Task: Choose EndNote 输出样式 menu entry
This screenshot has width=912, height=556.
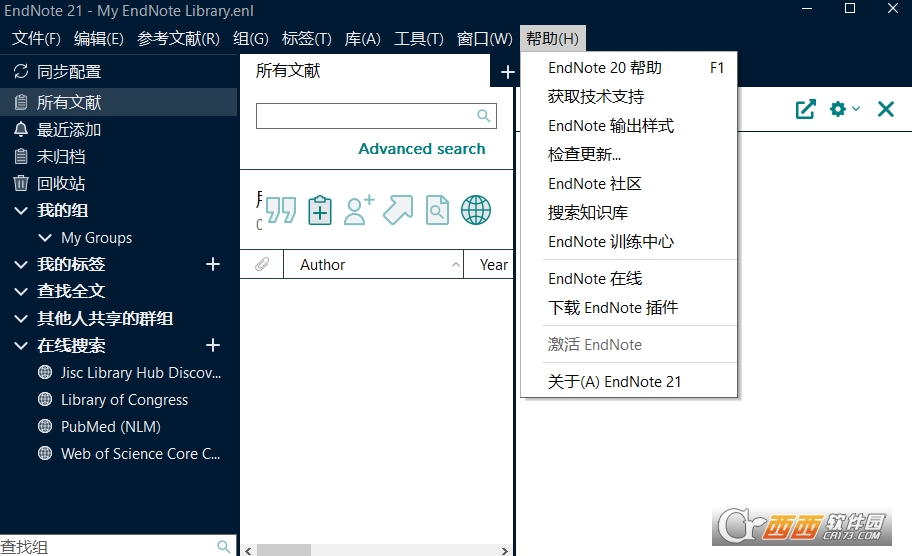Action: coord(629,126)
